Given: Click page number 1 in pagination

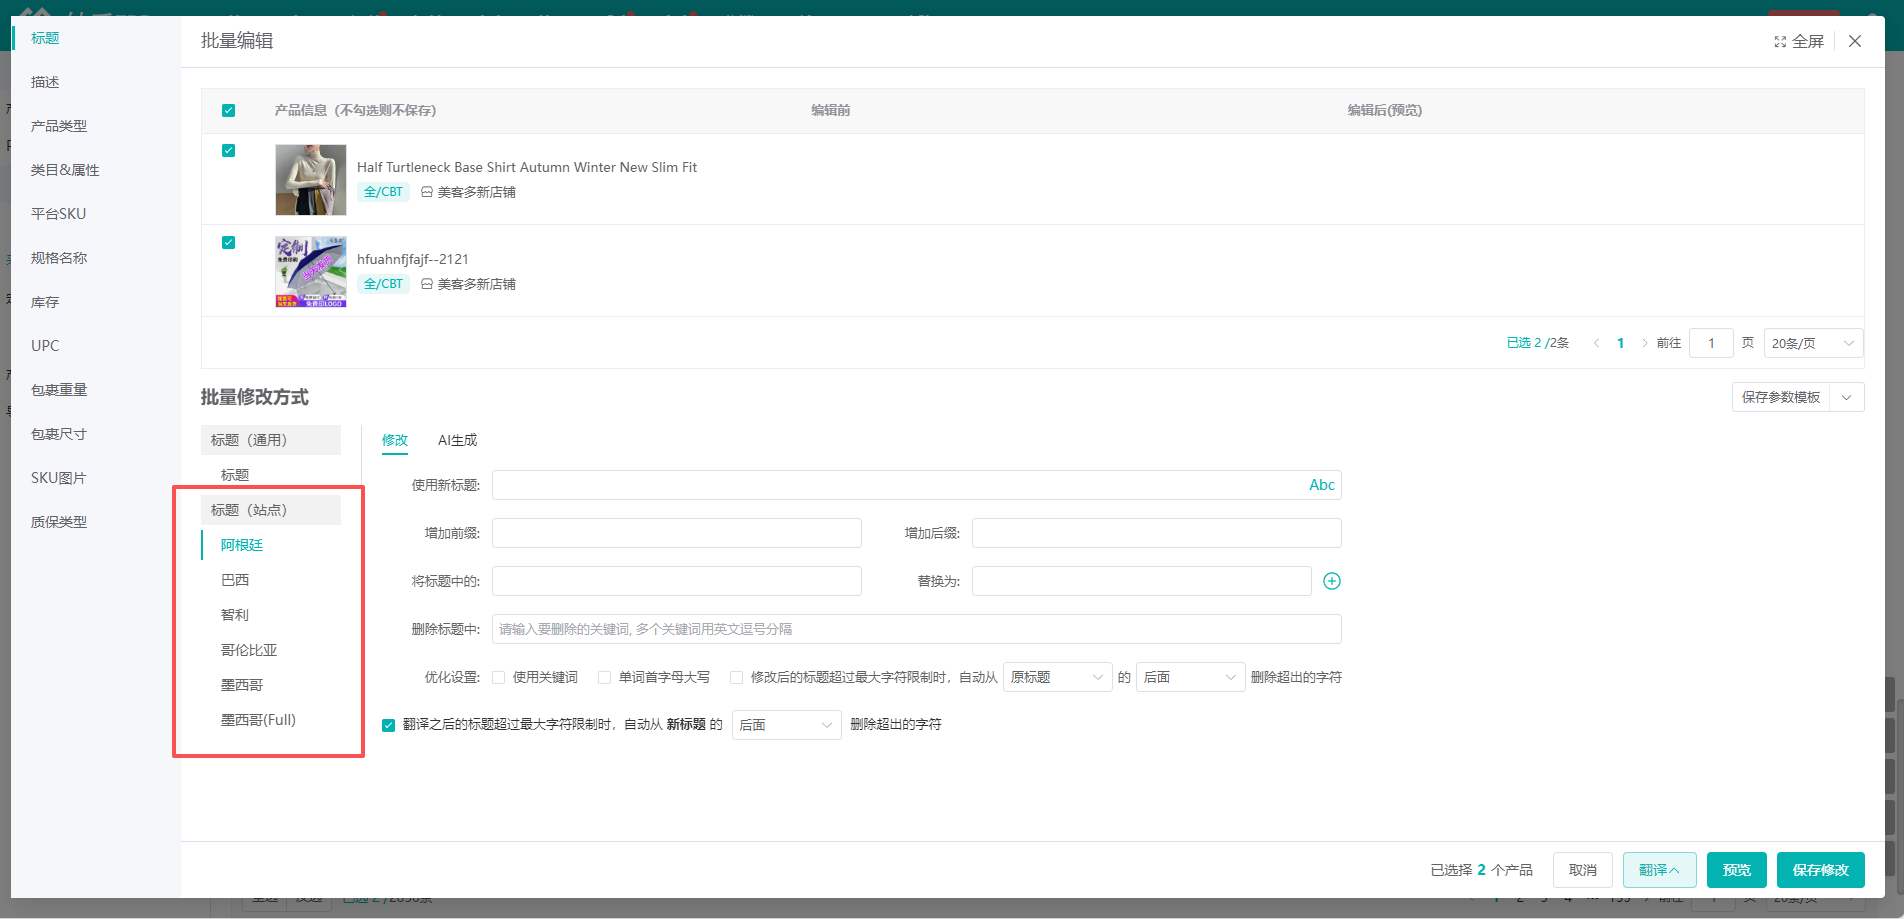Looking at the screenshot, I should pyautogui.click(x=1620, y=343).
